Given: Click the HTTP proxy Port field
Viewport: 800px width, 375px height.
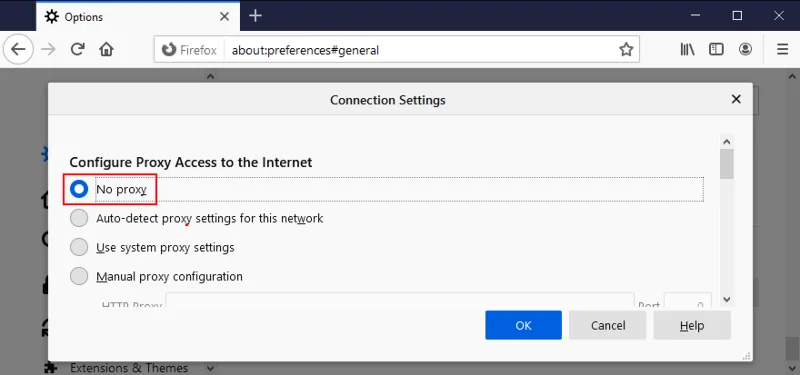Looking at the screenshot, I should (688, 300).
